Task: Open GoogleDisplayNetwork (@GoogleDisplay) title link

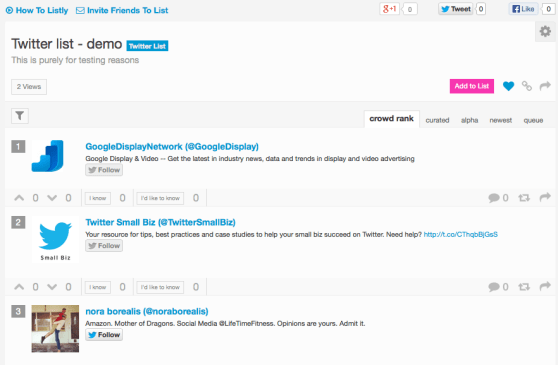Action: (x=172, y=147)
